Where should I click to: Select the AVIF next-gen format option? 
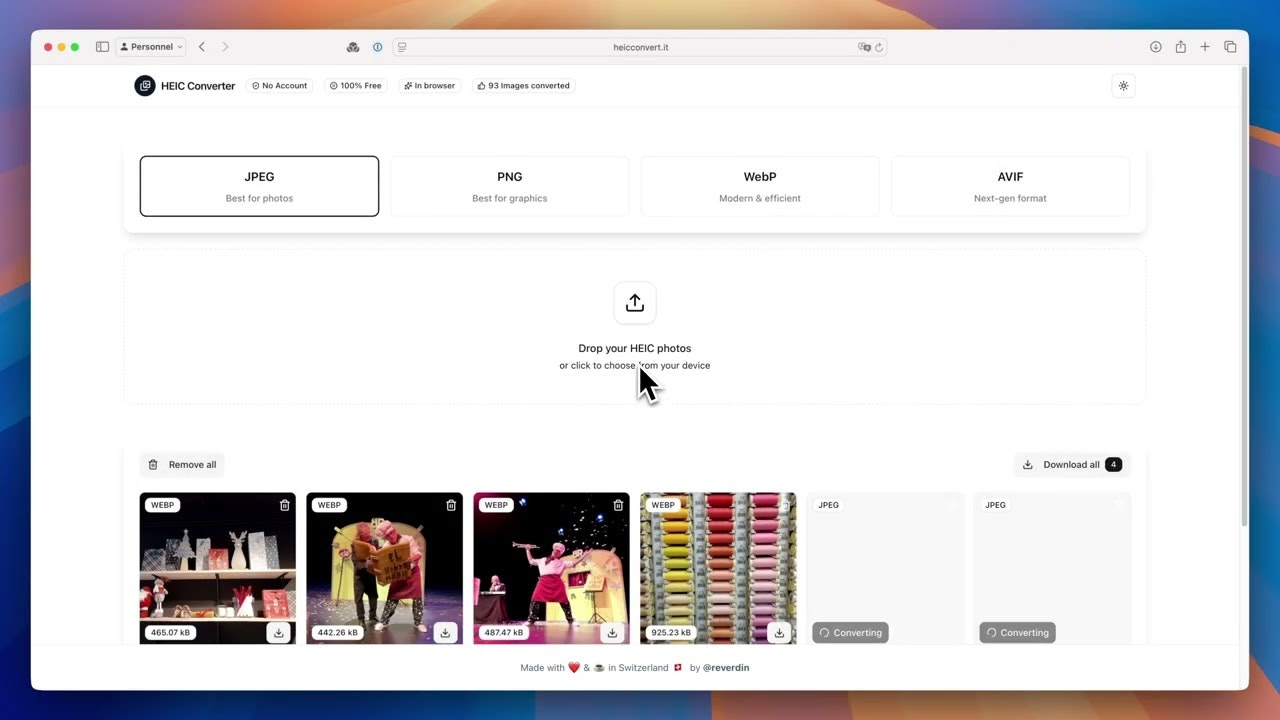(1010, 186)
